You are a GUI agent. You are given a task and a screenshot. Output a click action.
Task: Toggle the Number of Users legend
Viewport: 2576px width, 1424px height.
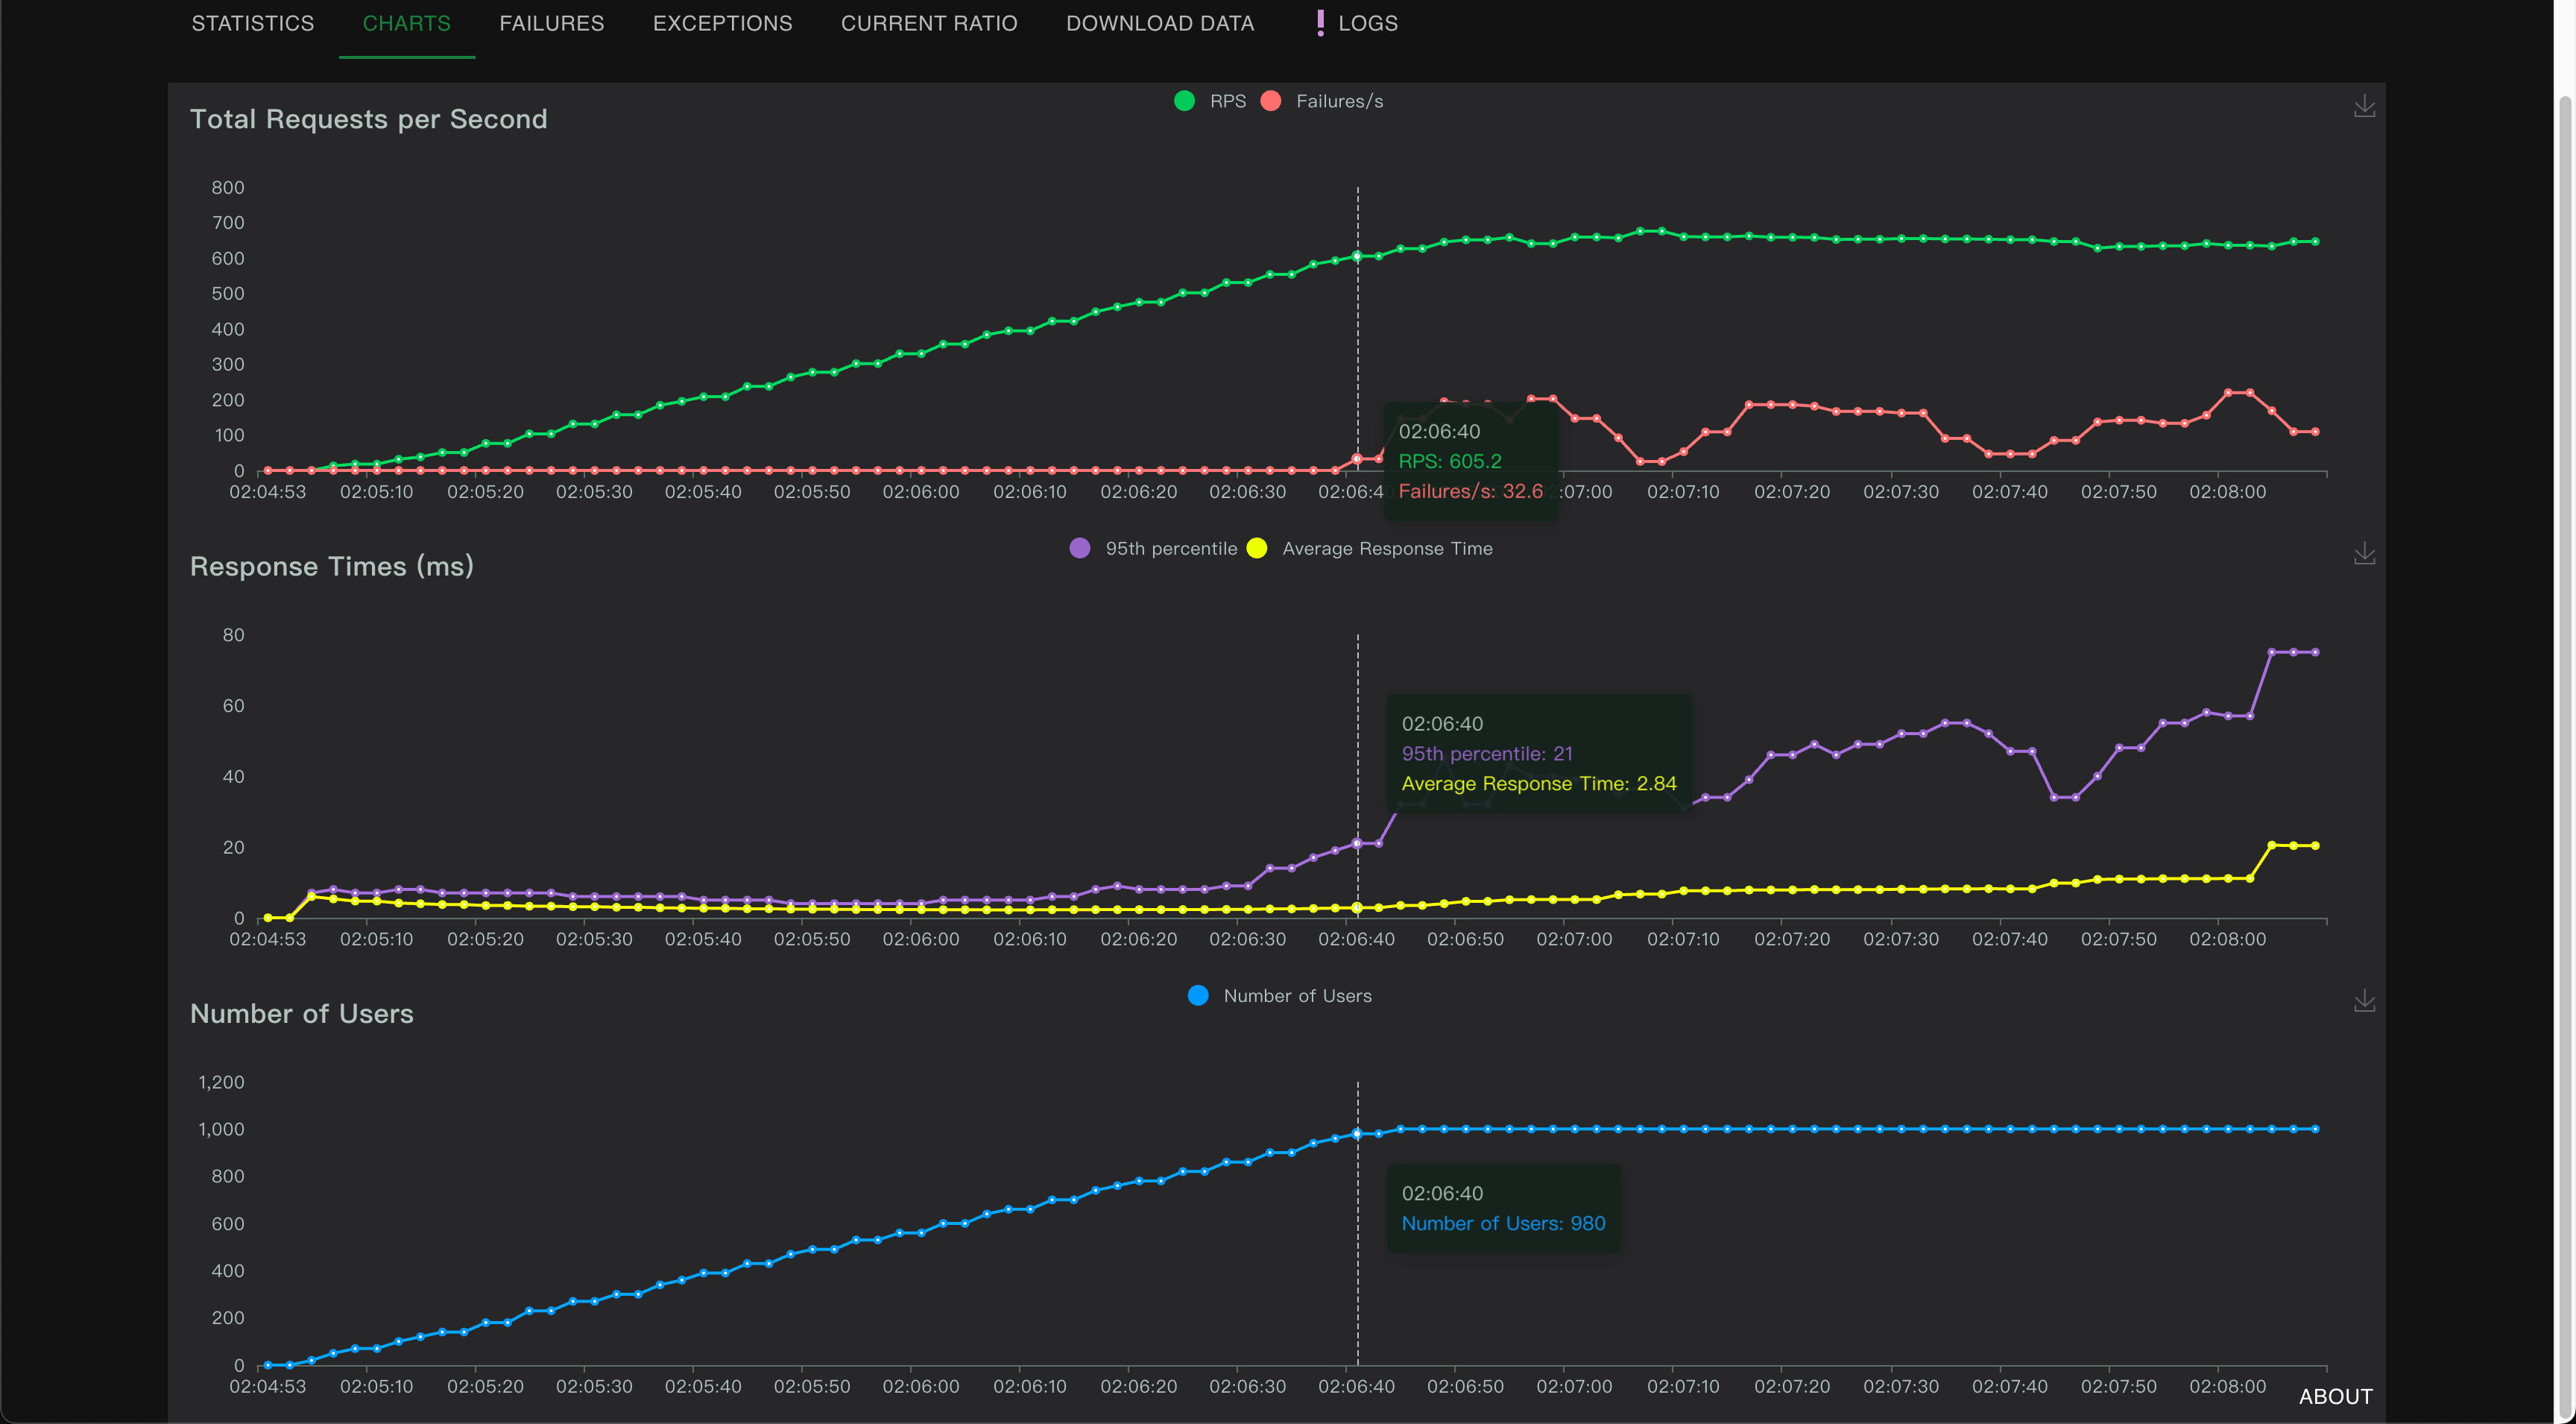pyautogui.click(x=1280, y=995)
